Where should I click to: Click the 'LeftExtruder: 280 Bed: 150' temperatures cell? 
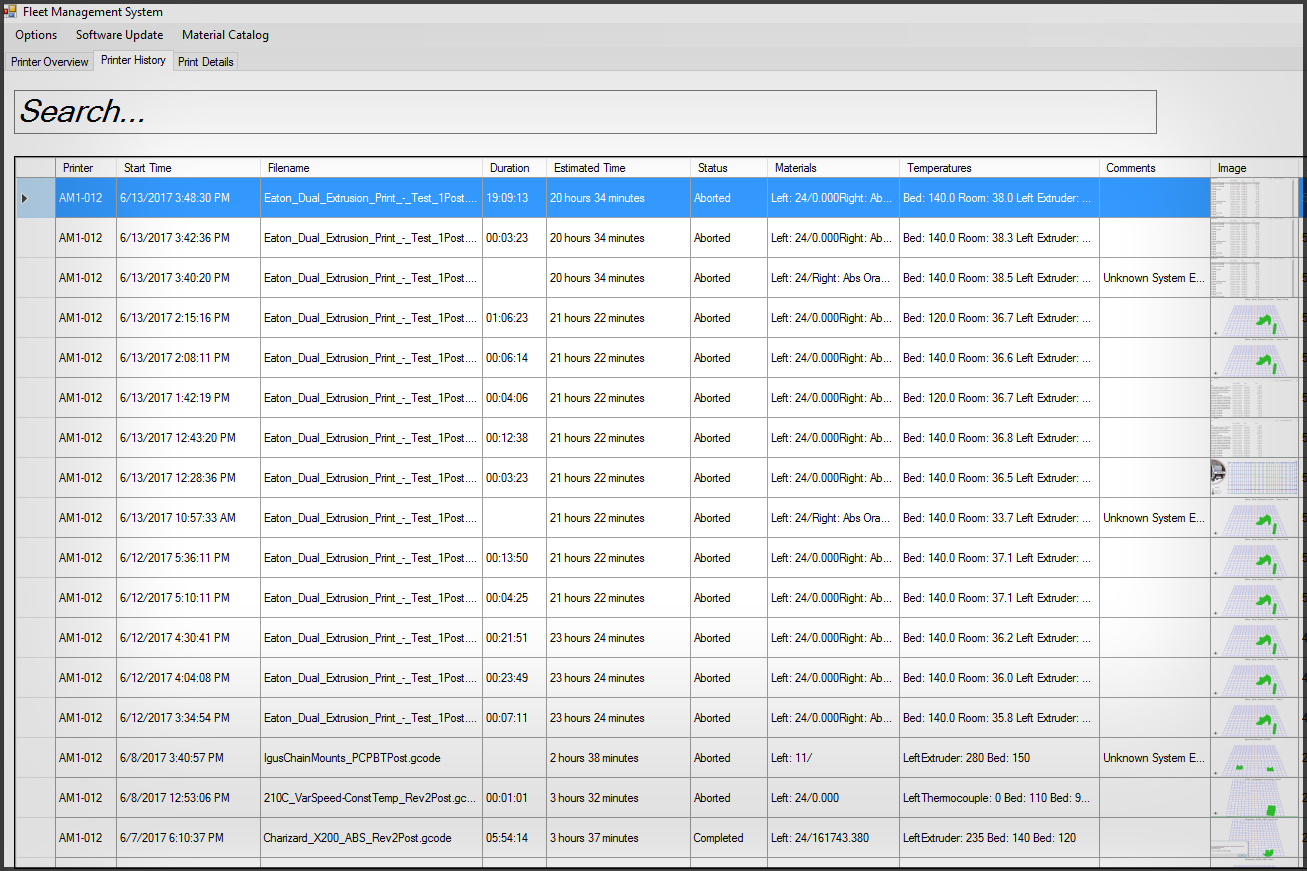[999, 758]
